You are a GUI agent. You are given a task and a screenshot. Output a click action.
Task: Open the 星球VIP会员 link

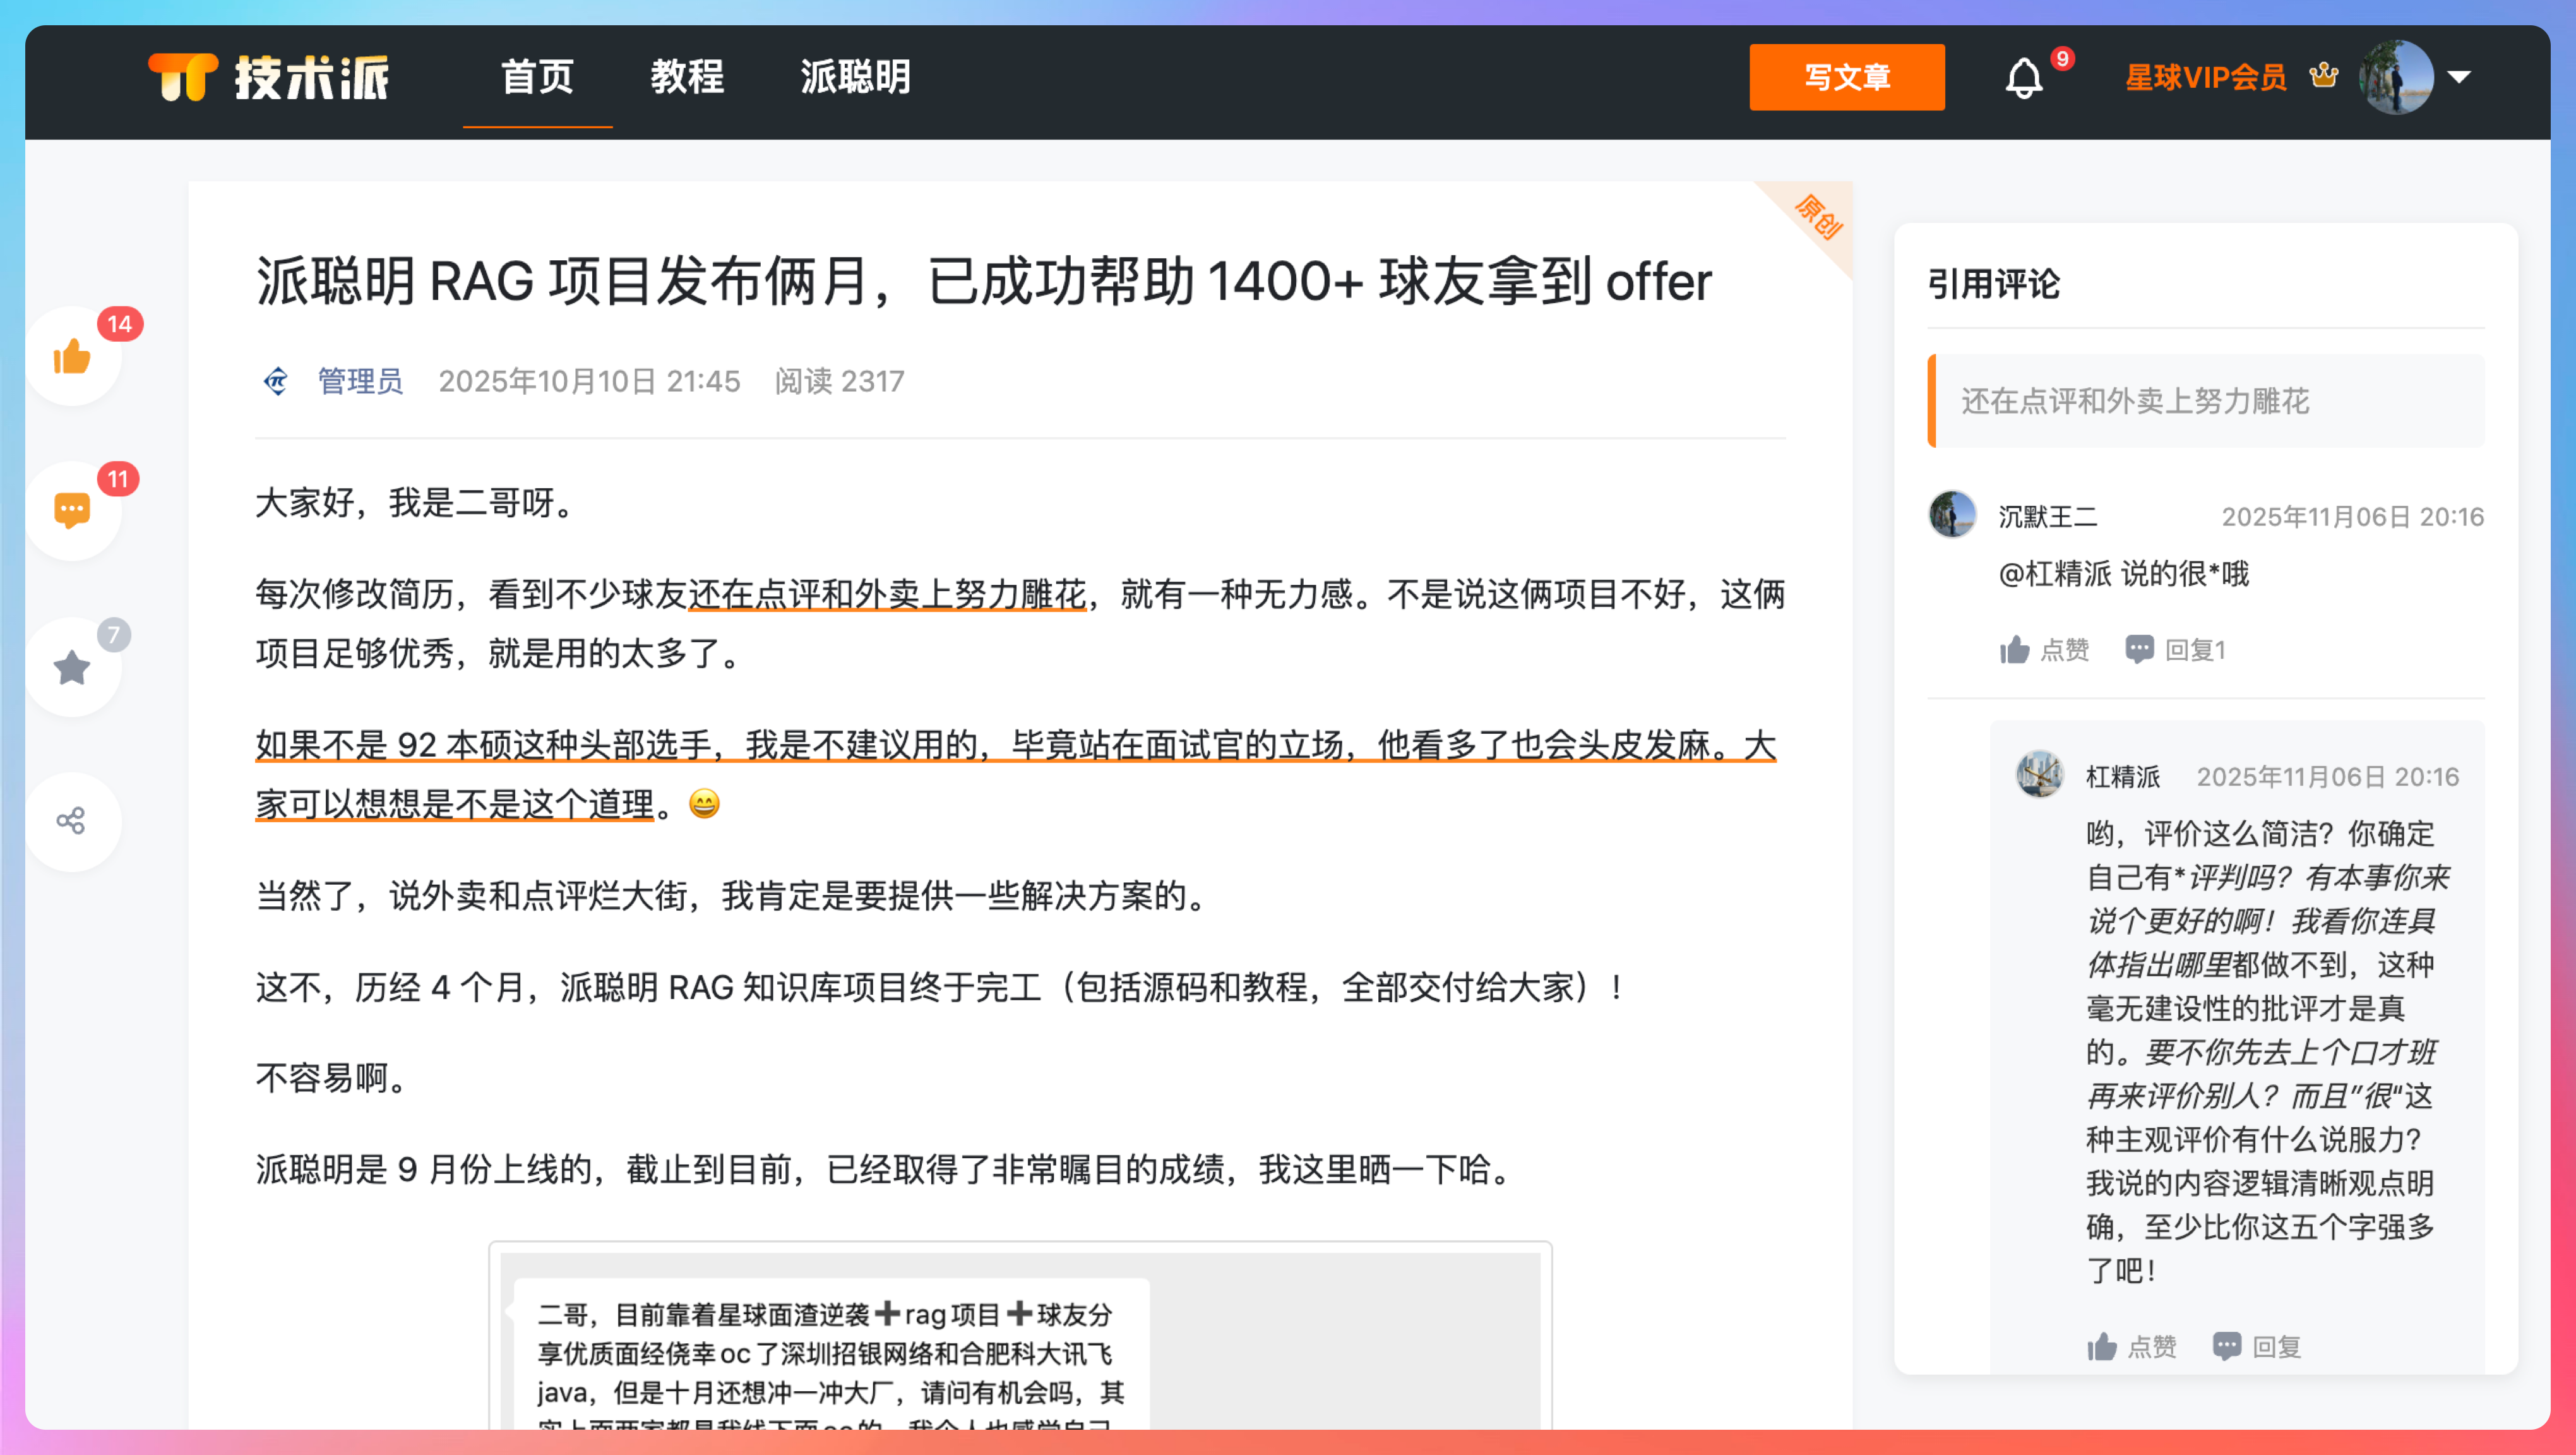pos(2205,77)
